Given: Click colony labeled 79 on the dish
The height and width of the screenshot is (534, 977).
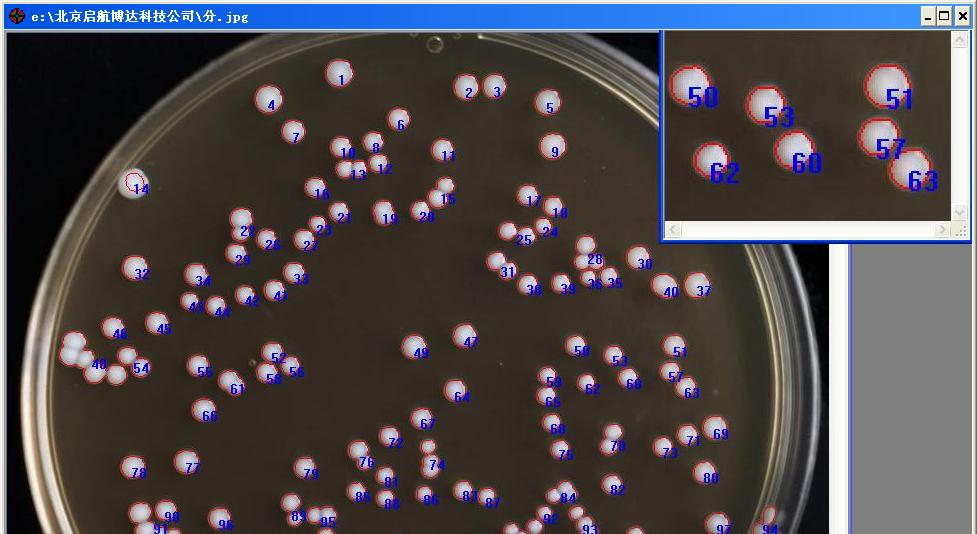Looking at the screenshot, I should click(x=305, y=469).
